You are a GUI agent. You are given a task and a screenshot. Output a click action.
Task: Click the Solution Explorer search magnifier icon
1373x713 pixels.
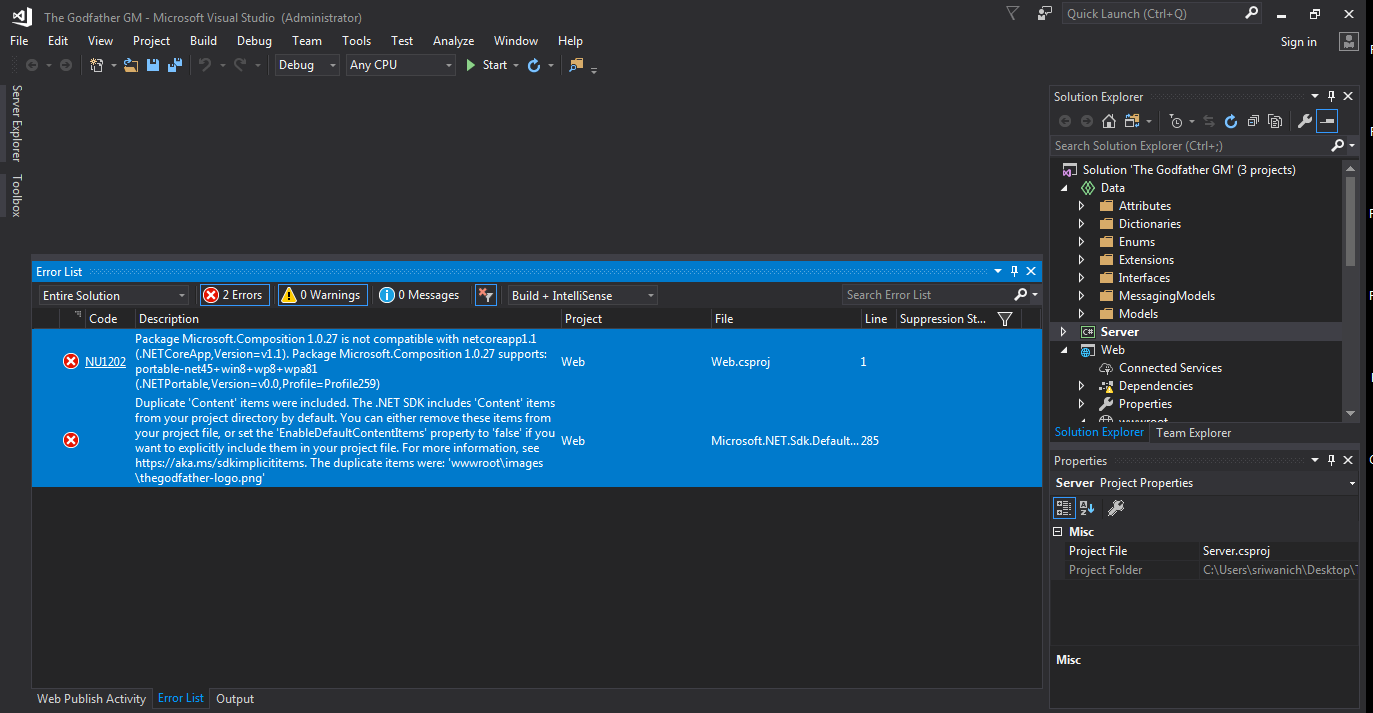(x=1338, y=145)
